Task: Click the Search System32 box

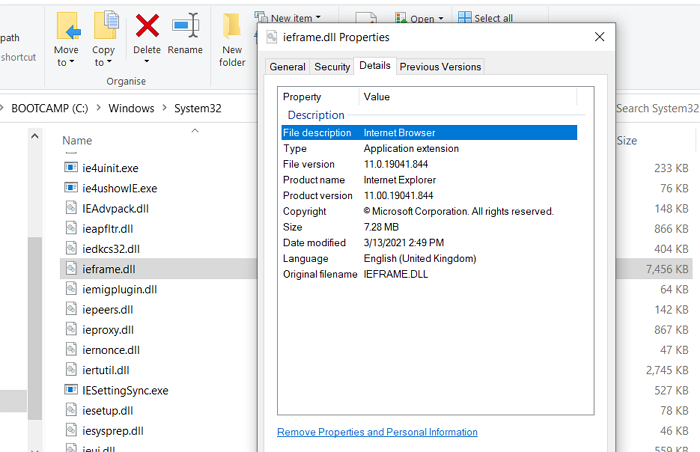Action: coord(657,108)
